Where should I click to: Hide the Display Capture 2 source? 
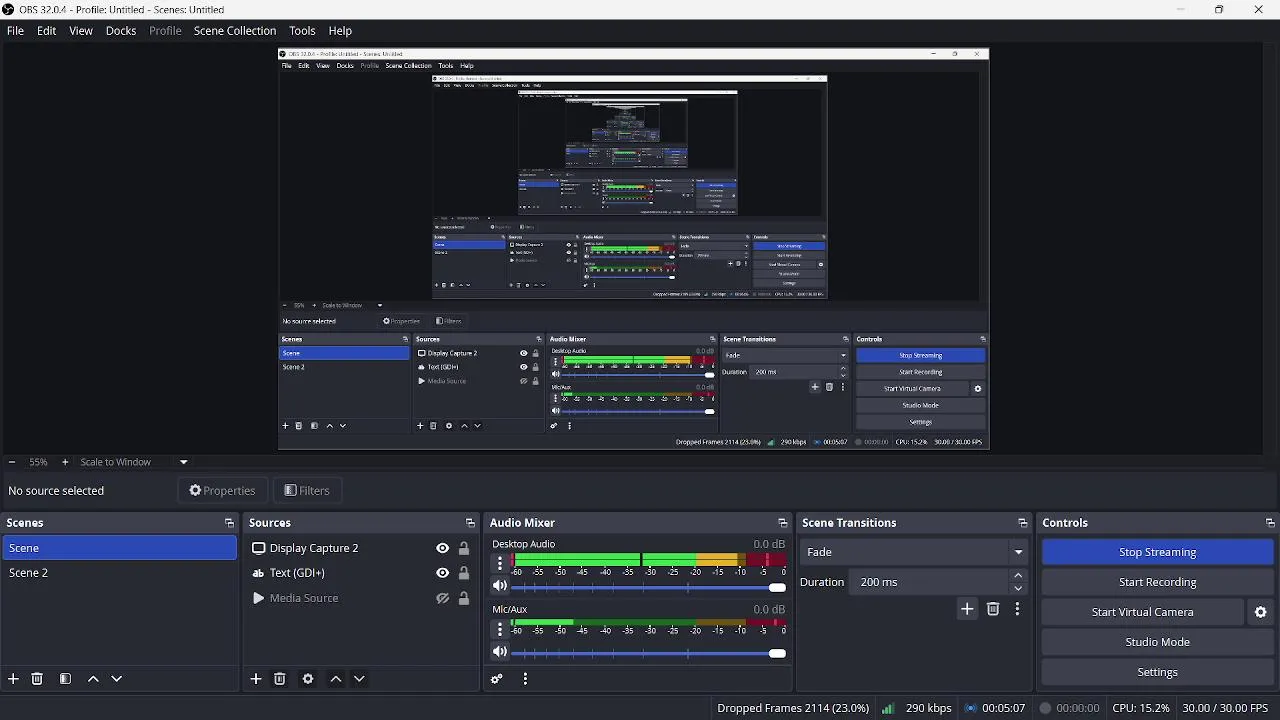(x=442, y=548)
